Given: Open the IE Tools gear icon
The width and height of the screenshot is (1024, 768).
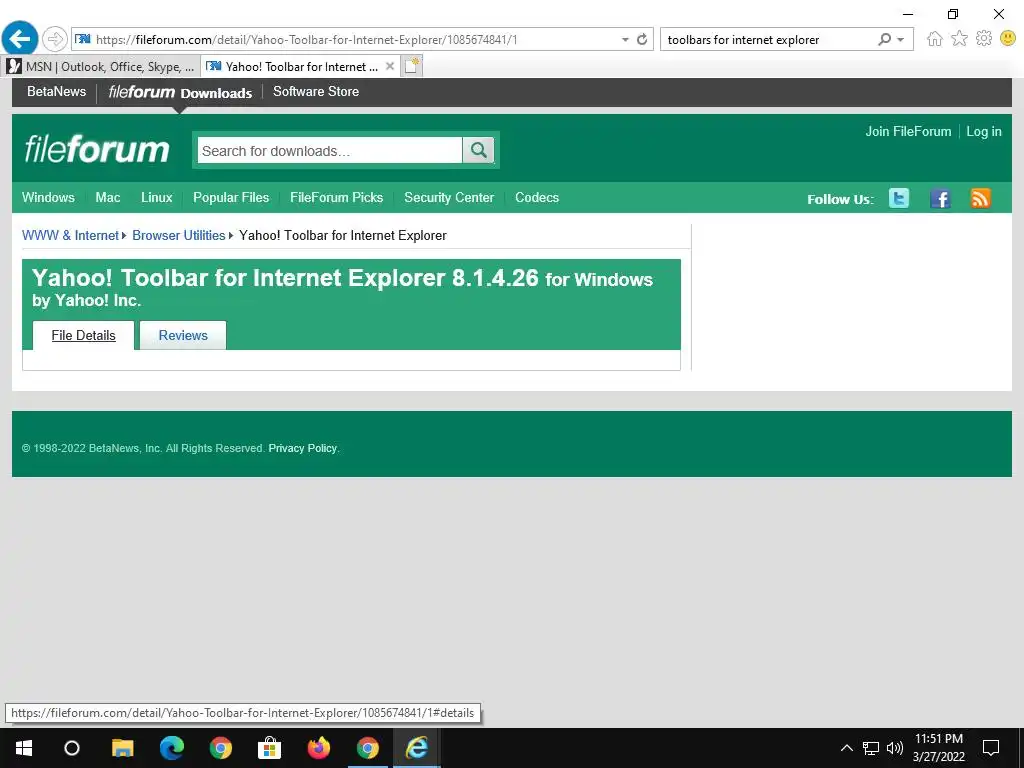Looking at the screenshot, I should pos(984,39).
